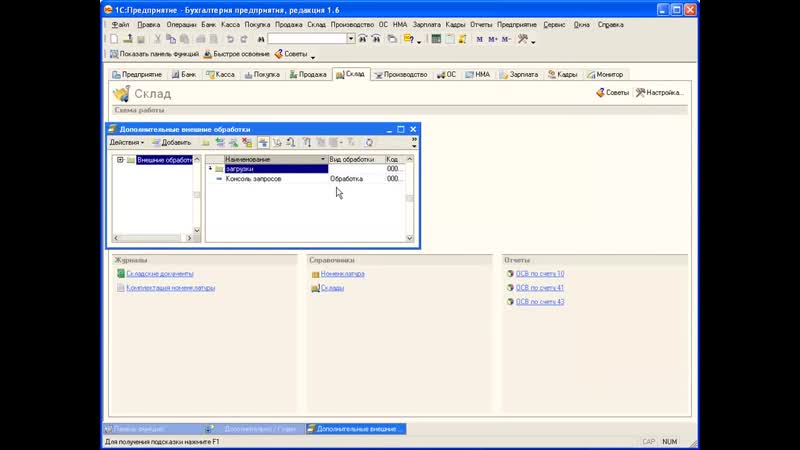Click the Наименование column header
Screen dimensions: 800x450
point(276,160)
